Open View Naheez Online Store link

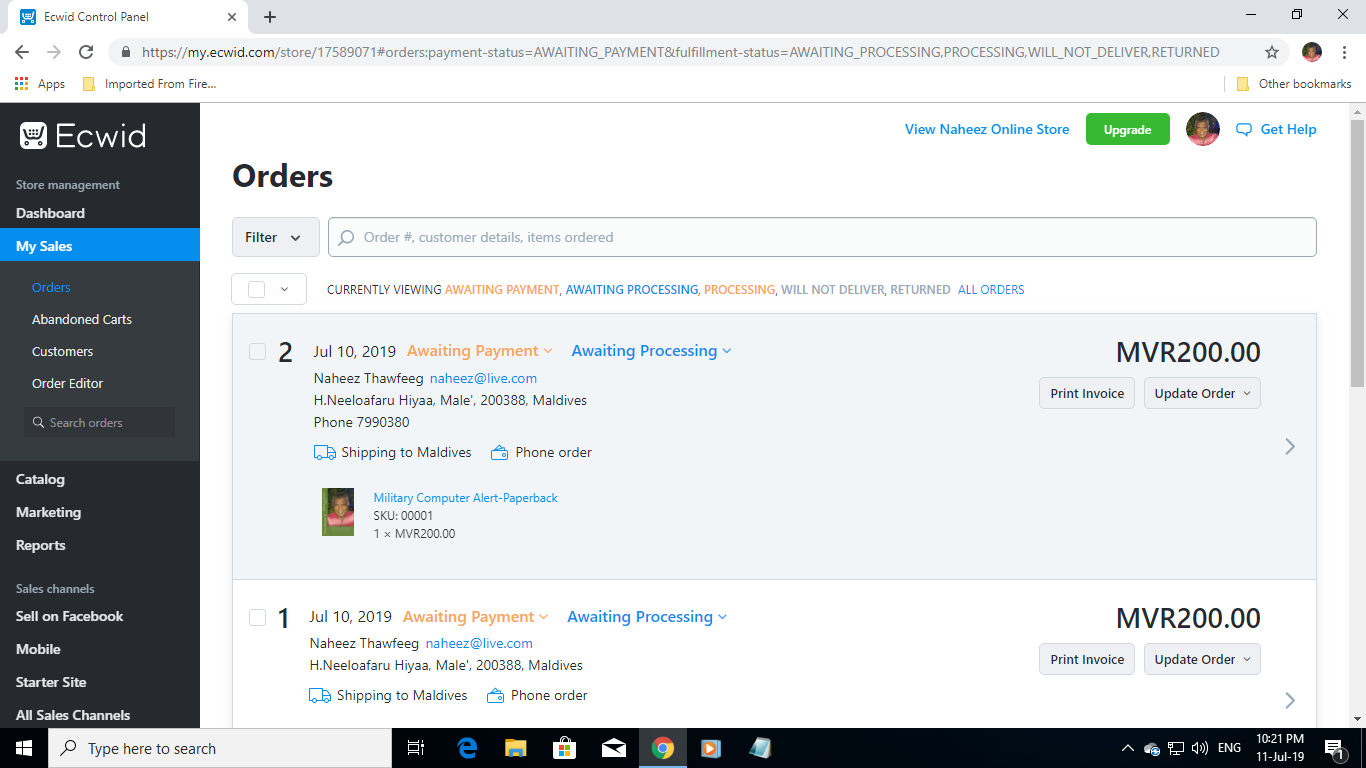coord(987,129)
